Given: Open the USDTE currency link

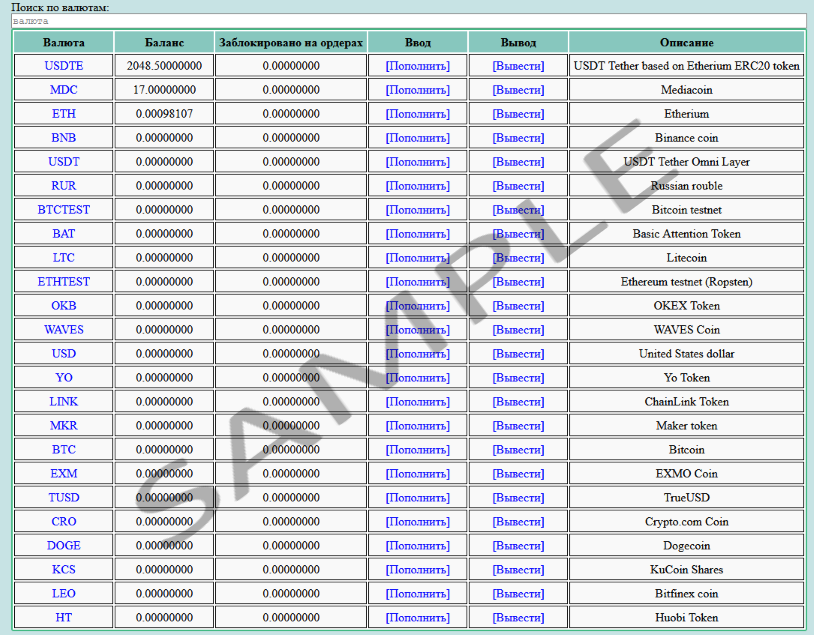Looking at the screenshot, I should tap(63, 66).
